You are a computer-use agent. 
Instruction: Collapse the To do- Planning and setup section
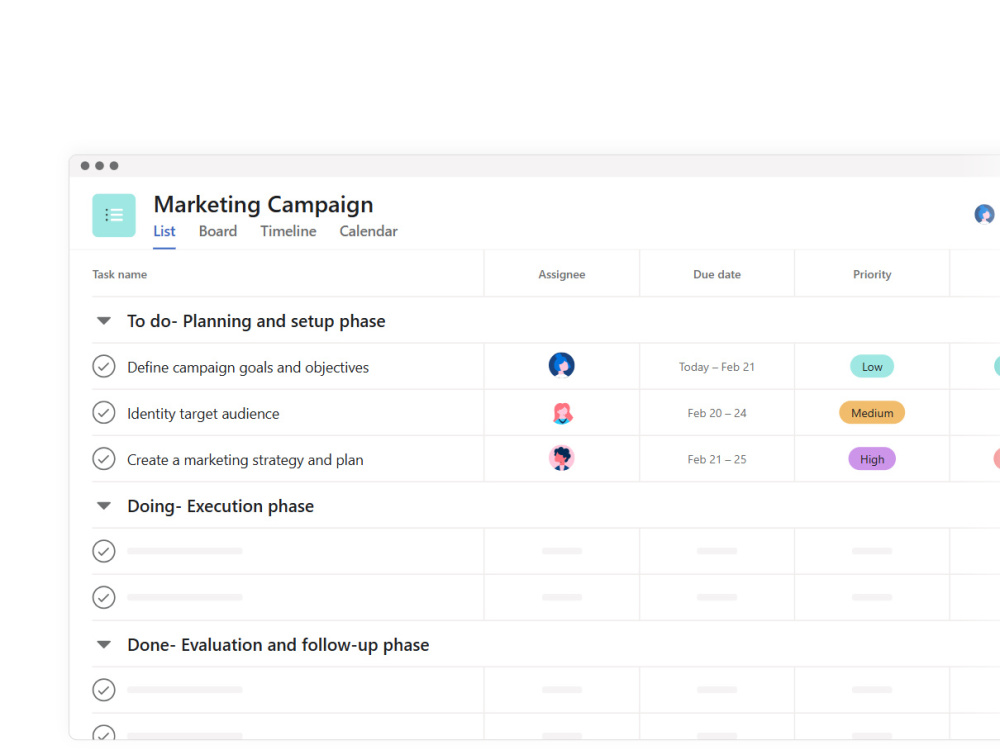pos(104,321)
